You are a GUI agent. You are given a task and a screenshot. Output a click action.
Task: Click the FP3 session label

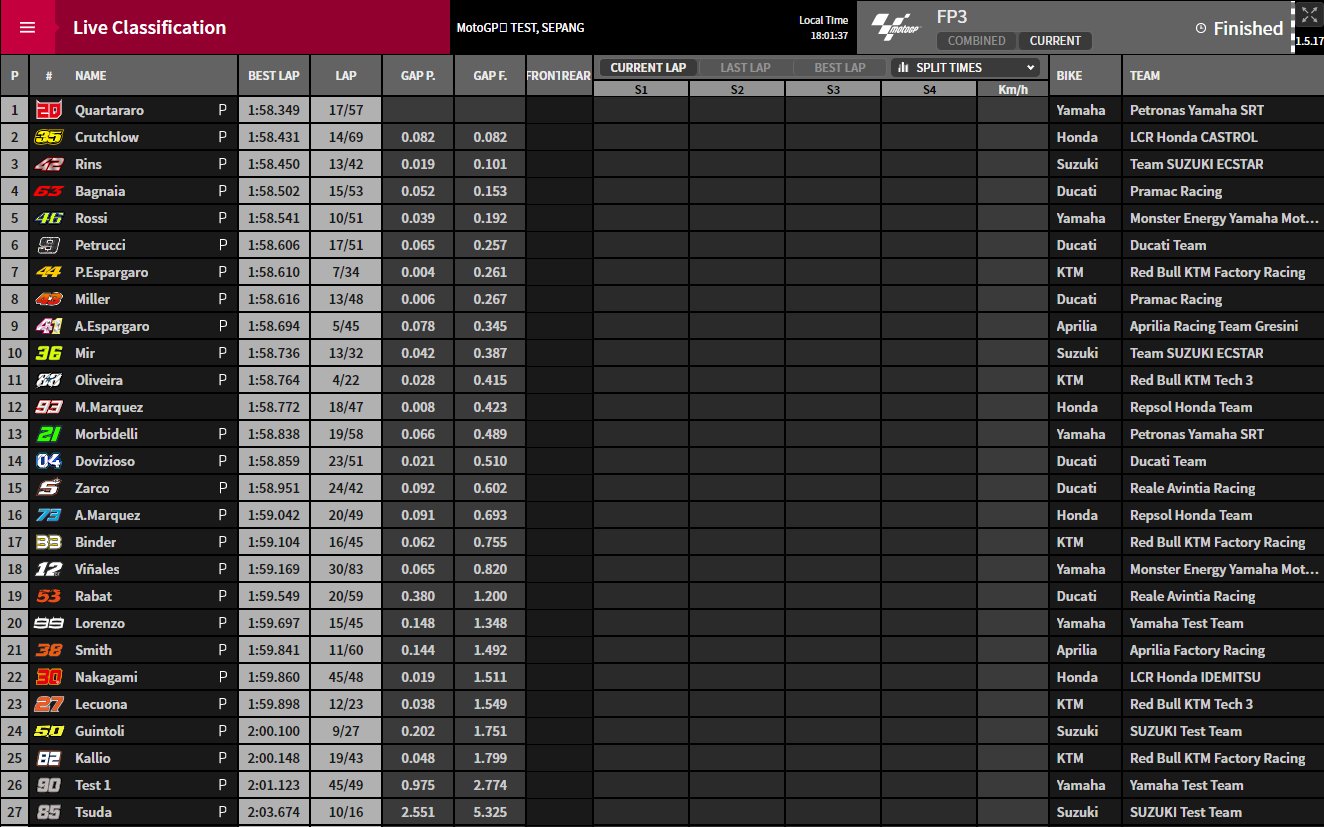952,16
